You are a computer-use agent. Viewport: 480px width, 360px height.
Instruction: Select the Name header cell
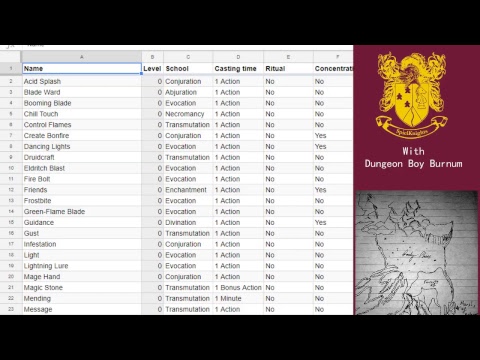[82, 69]
